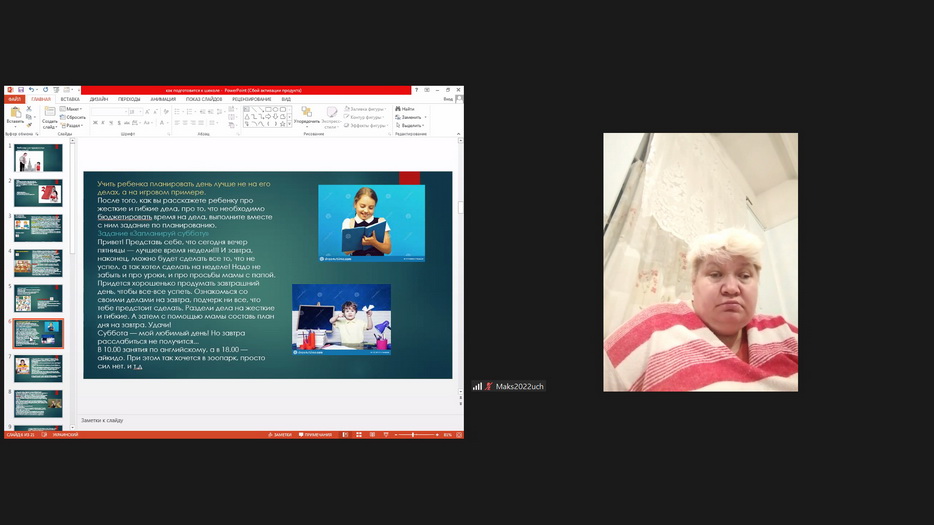
Task: Click the Replace (Заменить) button
Action: point(409,117)
